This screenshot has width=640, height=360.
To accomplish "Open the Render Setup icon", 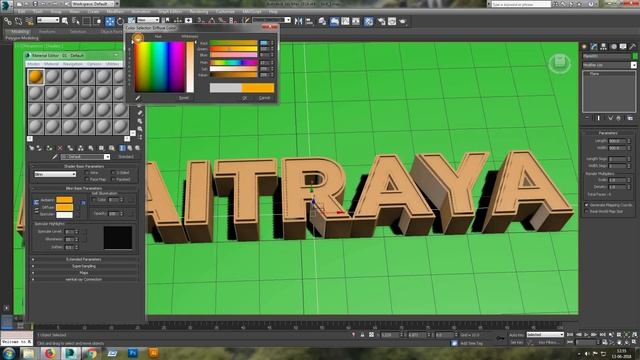I will (x=381, y=21).
